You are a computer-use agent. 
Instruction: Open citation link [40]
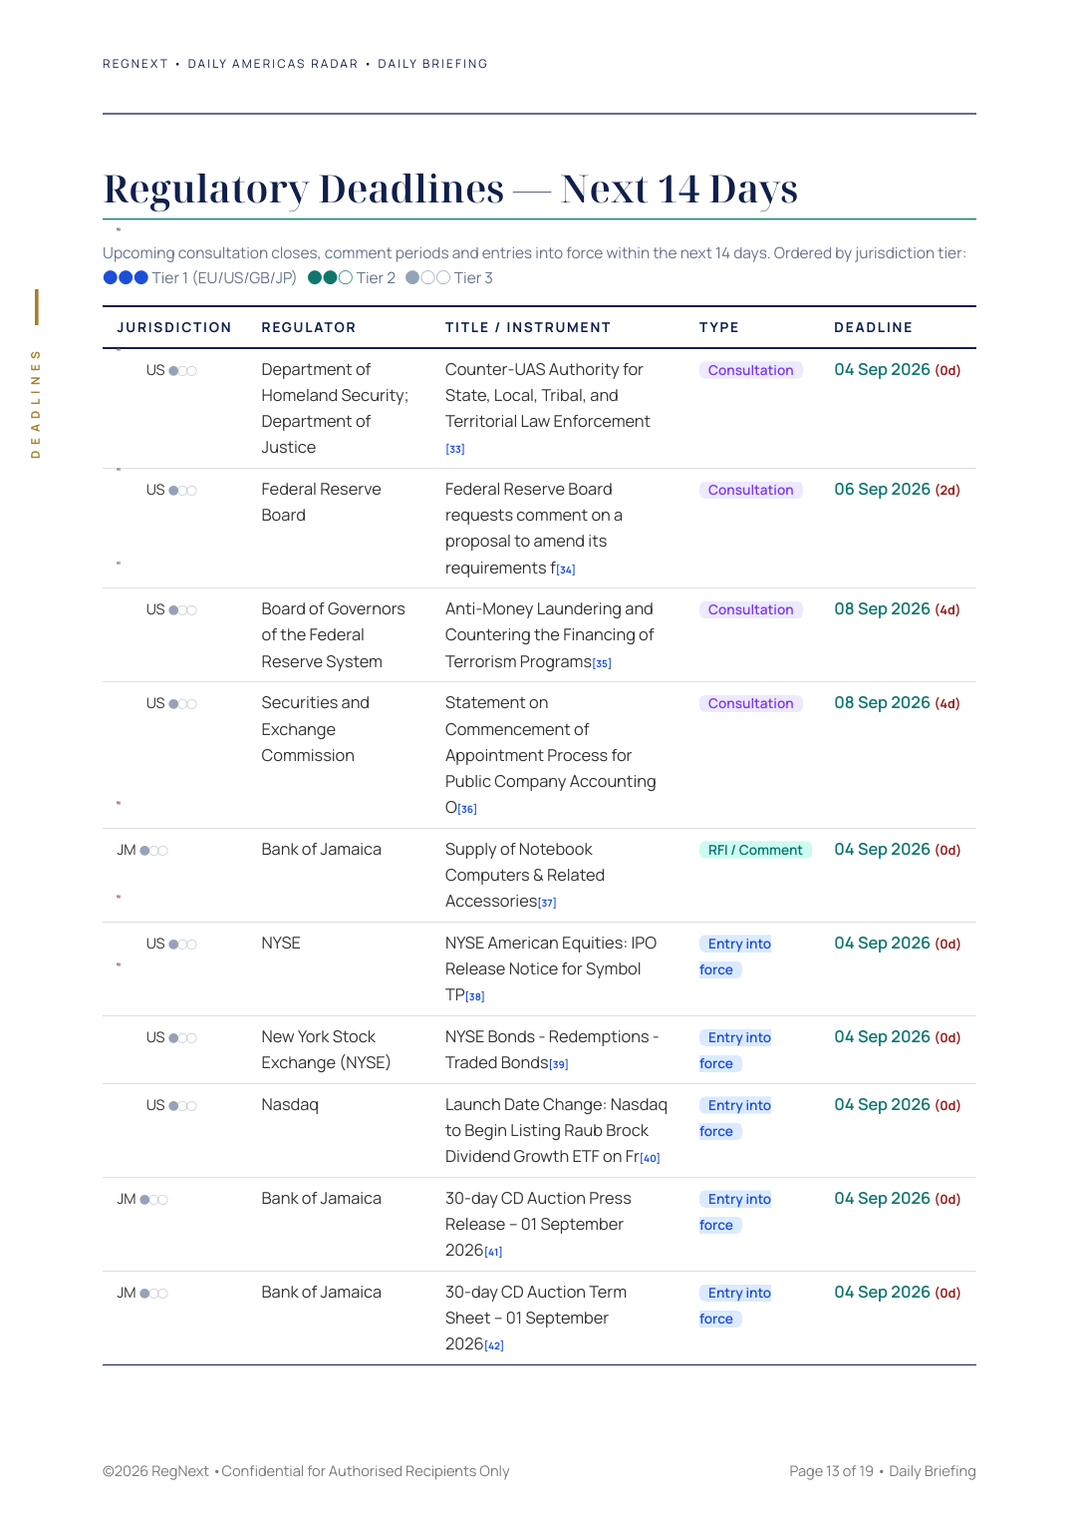coord(650,1158)
